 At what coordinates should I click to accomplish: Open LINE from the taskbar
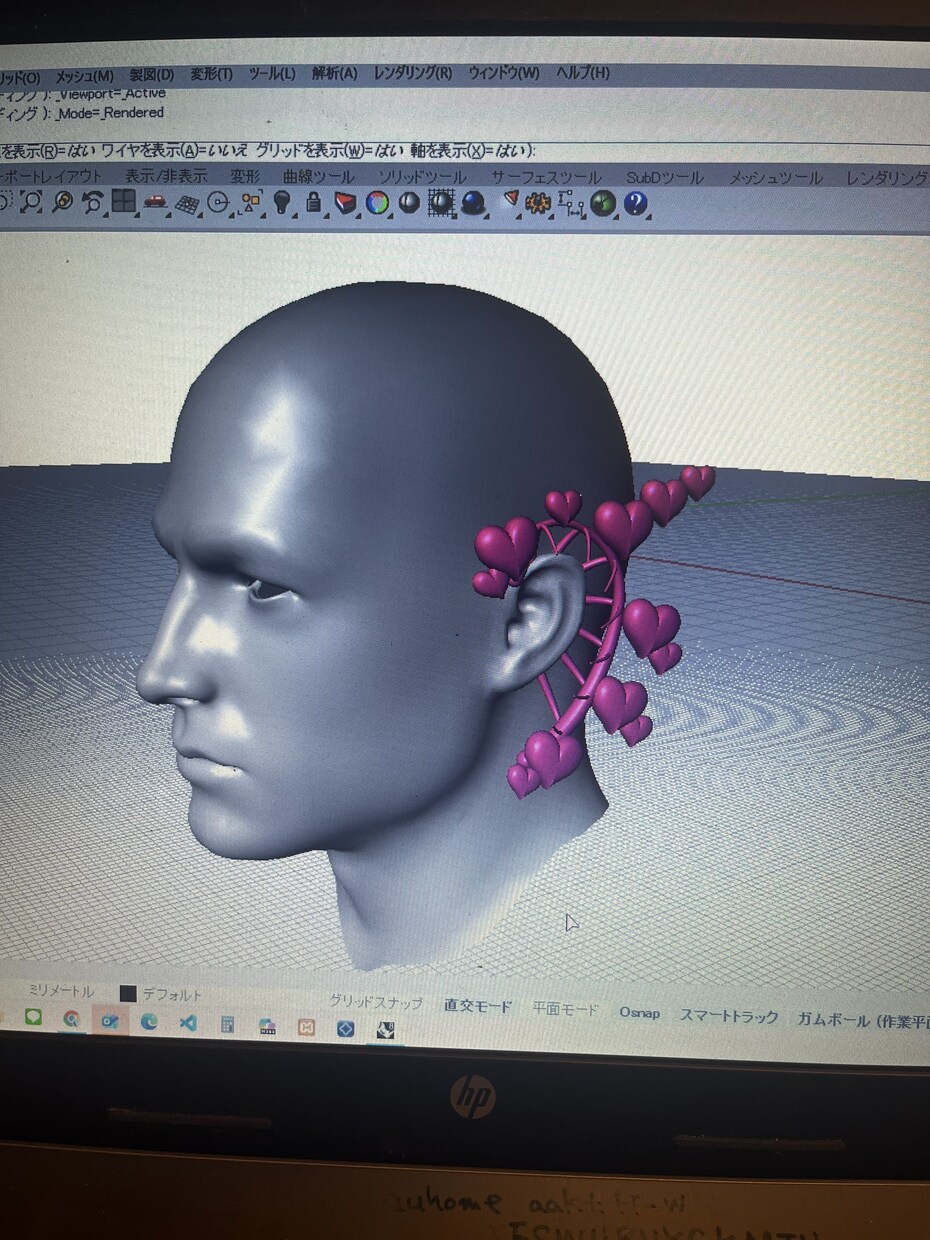pos(33,1018)
